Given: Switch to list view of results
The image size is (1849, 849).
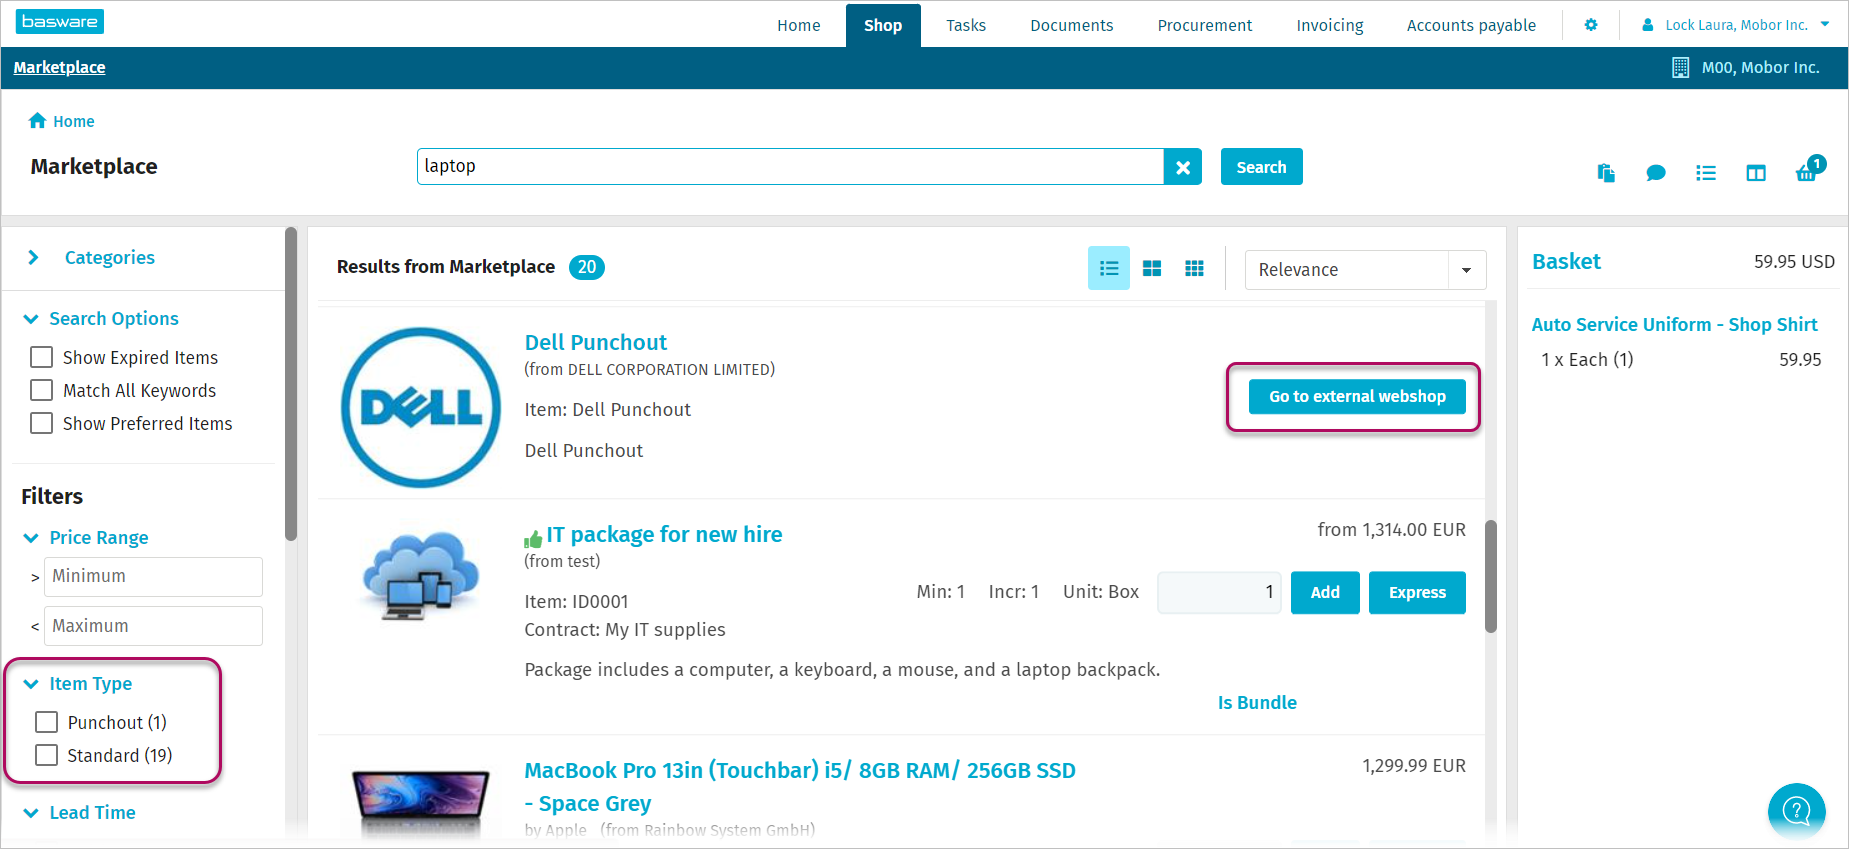Looking at the screenshot, I should tap(1109, 268).
